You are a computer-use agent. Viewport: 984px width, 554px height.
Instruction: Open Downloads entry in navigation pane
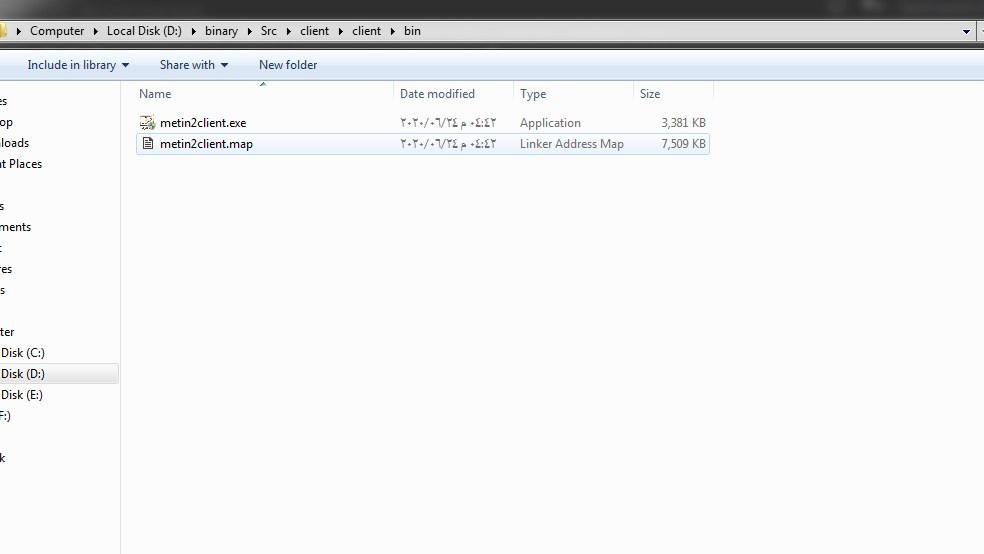point(14,143)
